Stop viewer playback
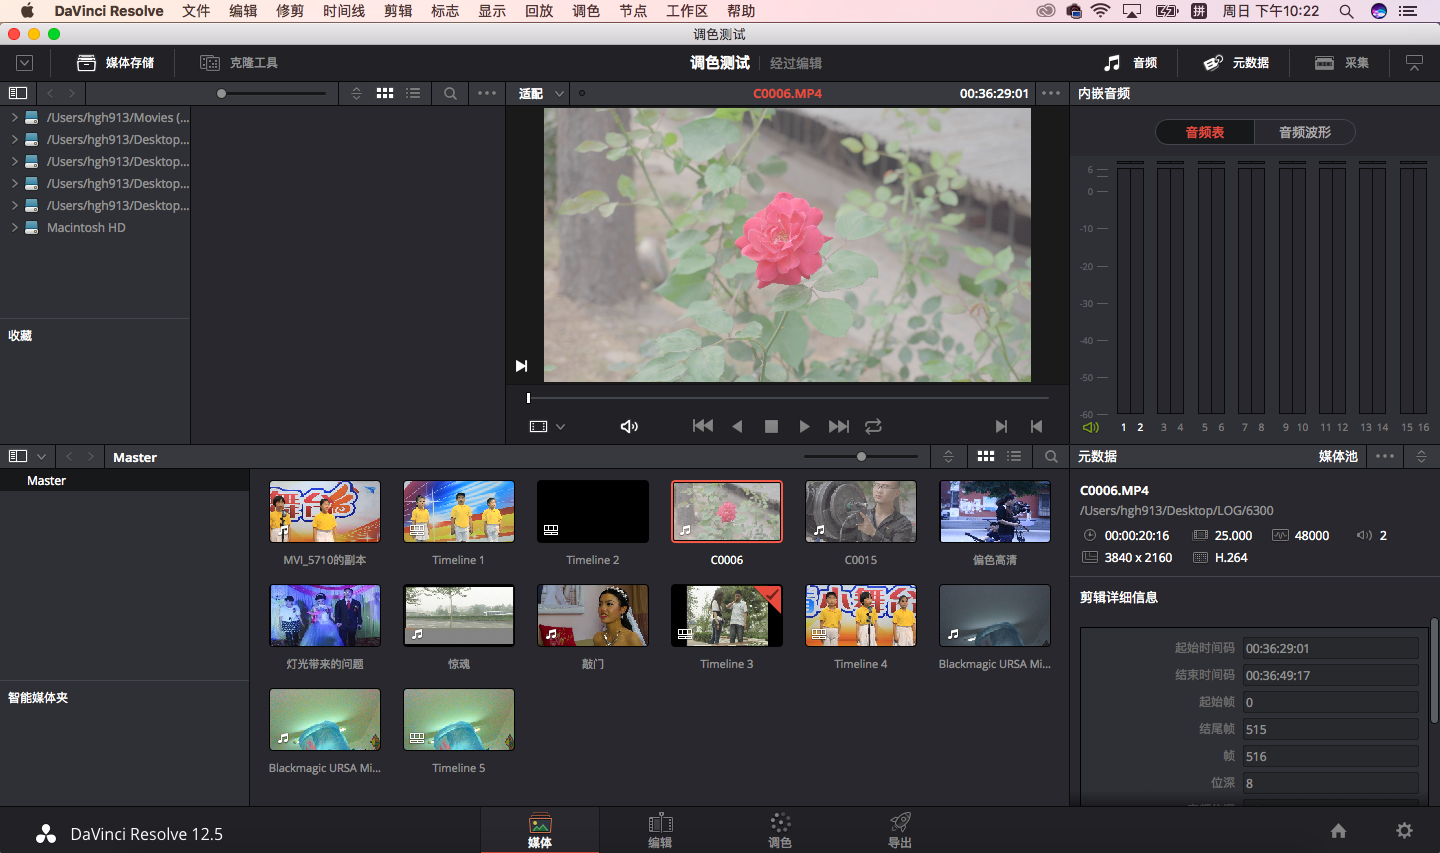 (771, 426)
